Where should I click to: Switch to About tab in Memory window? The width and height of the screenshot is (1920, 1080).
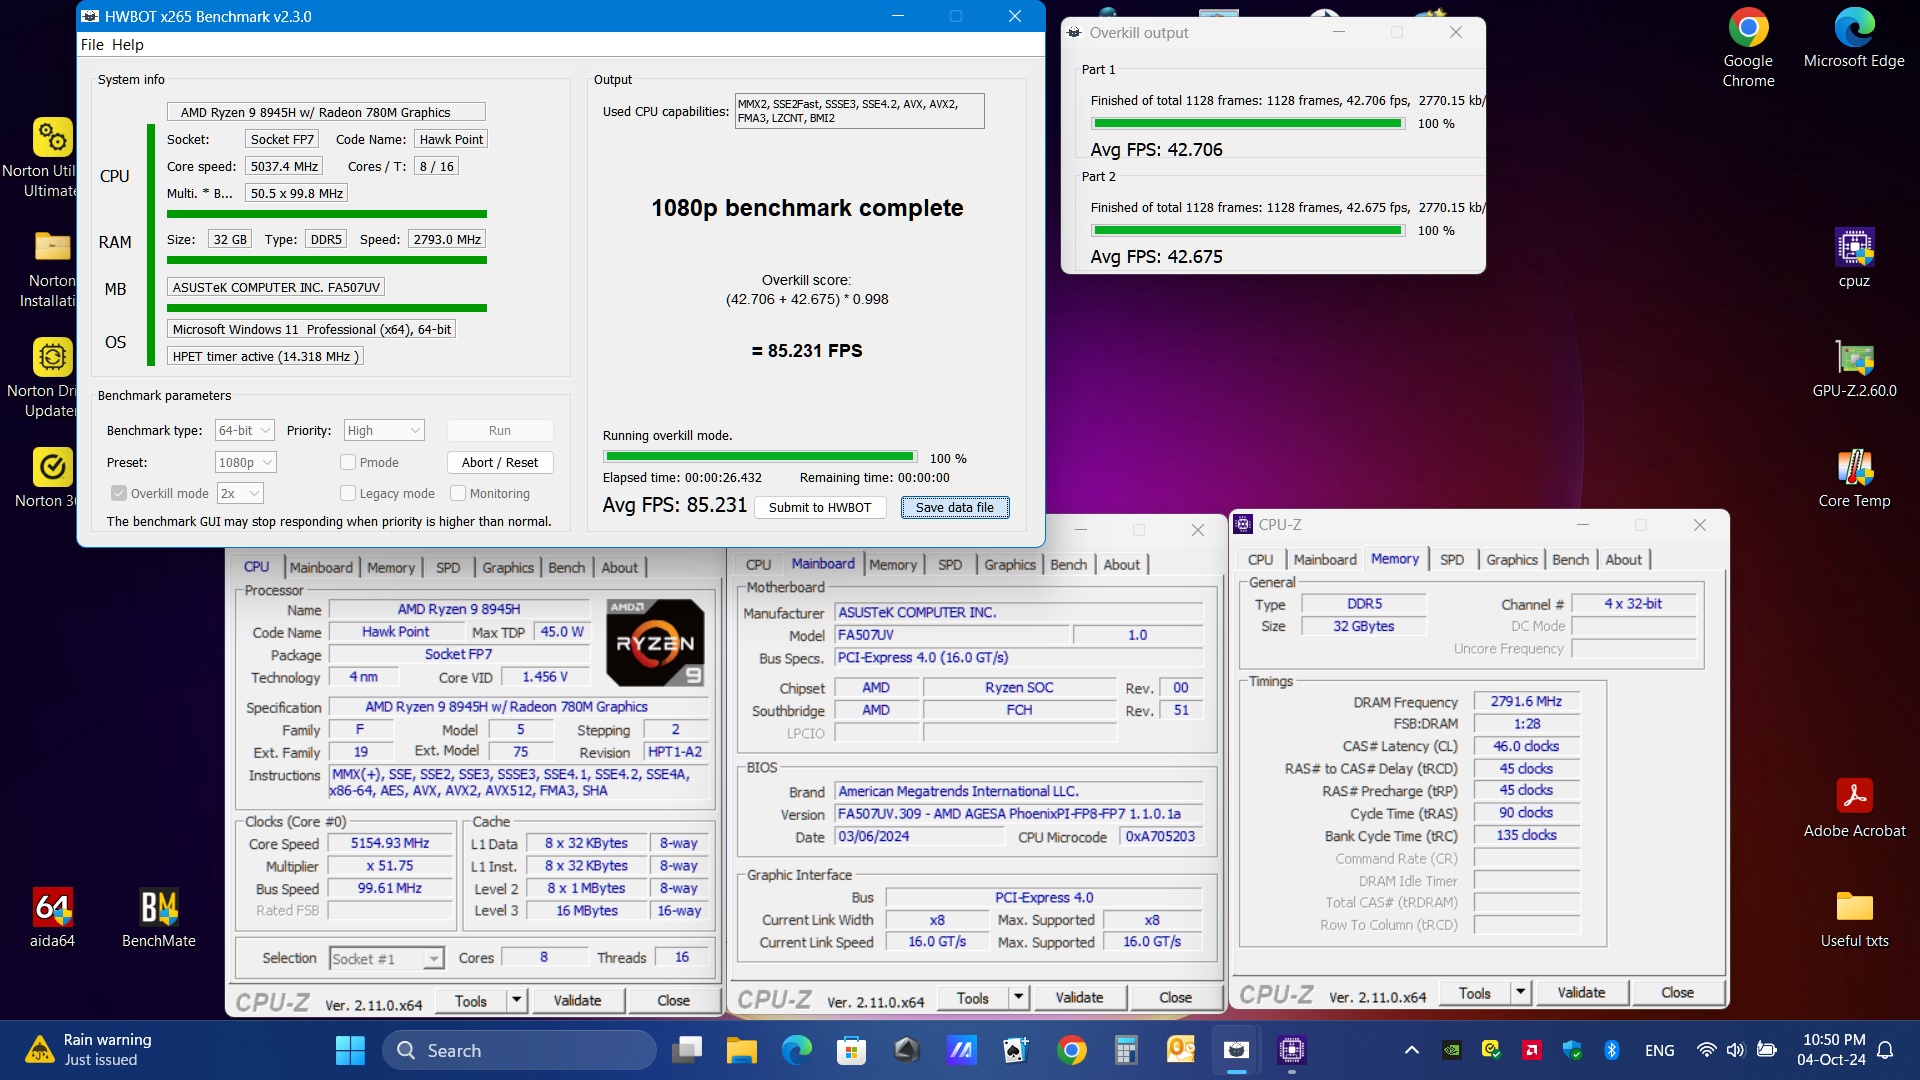1623,559
